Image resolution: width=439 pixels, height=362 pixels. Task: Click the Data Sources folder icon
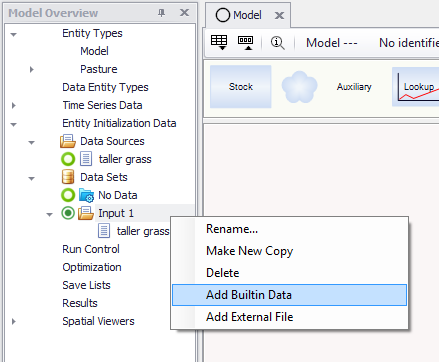pyautogui.click(x=68, y=141)
